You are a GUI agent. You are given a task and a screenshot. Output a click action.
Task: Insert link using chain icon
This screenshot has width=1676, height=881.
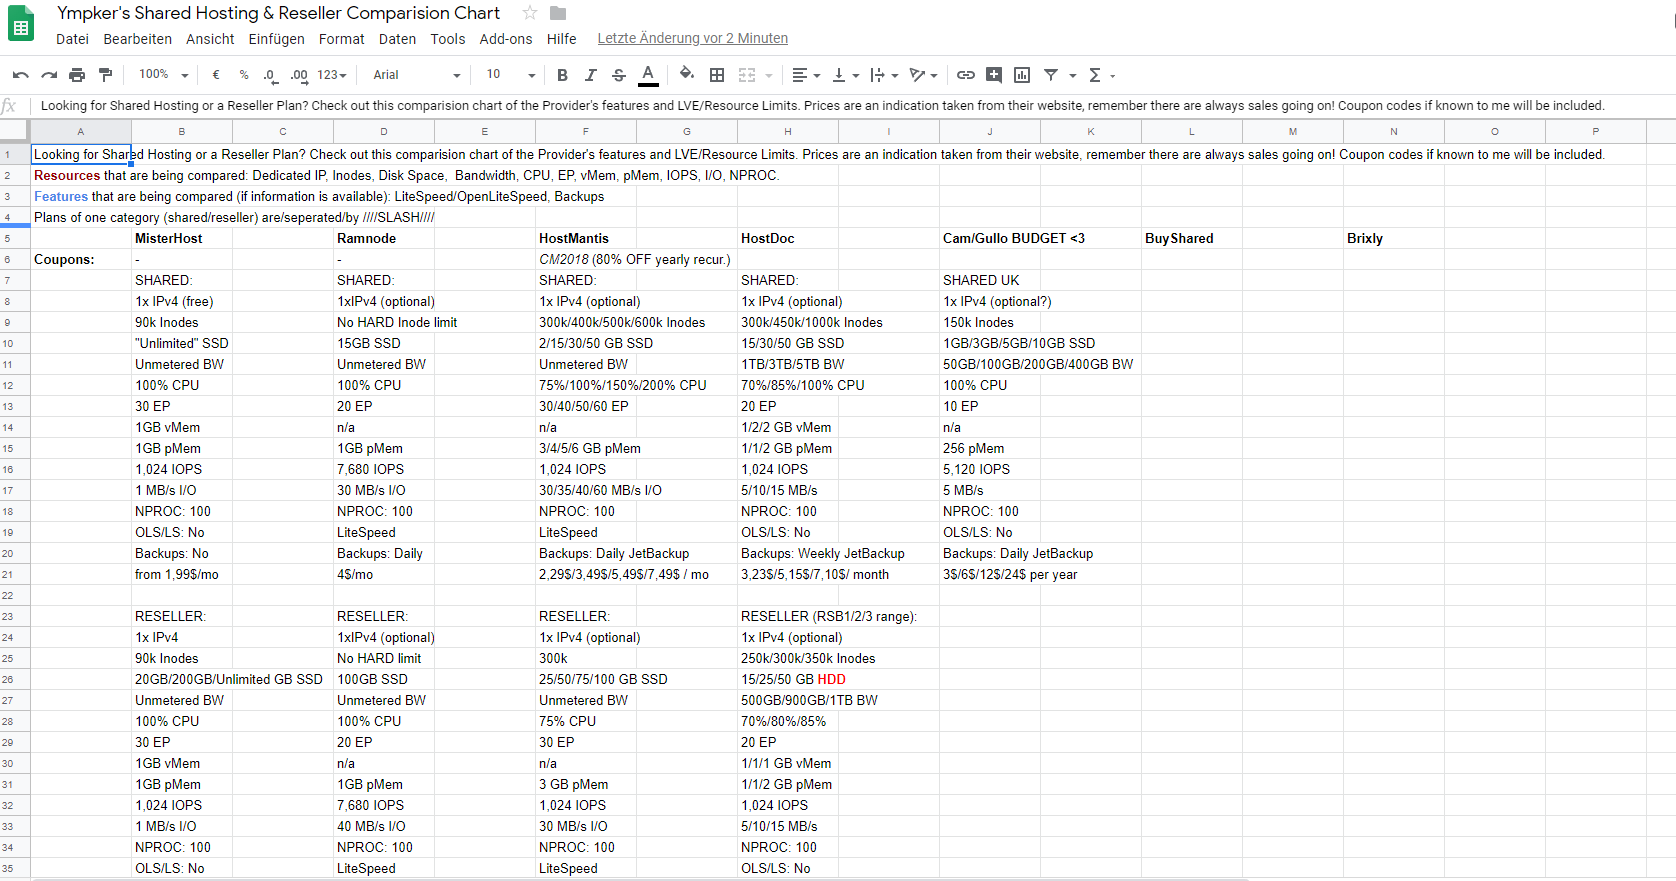coord(965,75)
